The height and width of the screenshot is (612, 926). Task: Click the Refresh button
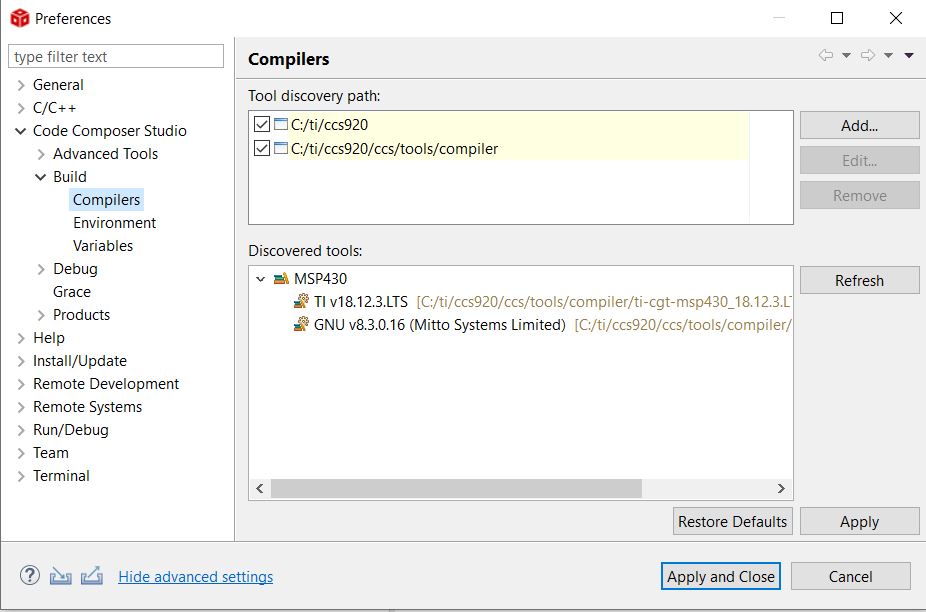(x=859, y=280)
